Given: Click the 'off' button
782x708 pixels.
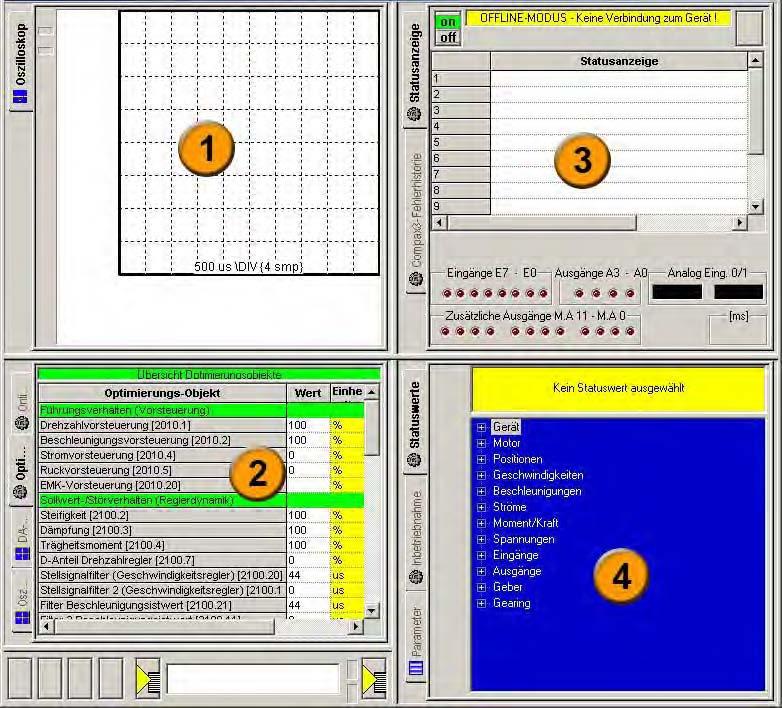Looking at the screenshot, I should point(448,37).
